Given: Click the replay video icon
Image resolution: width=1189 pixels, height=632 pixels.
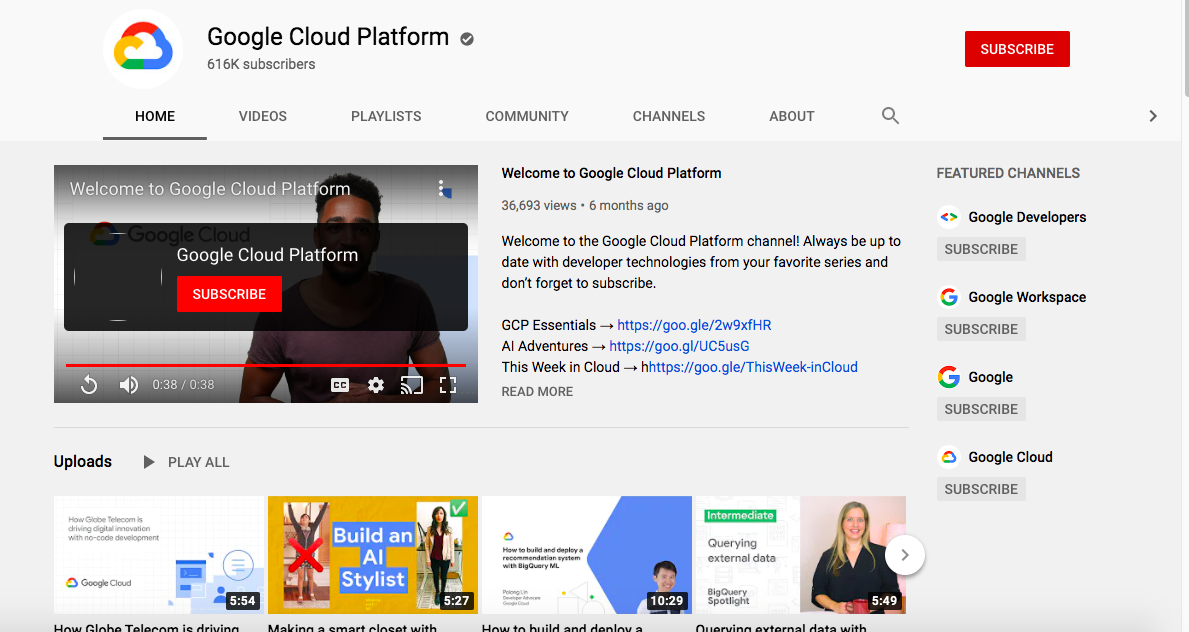Looking at the screenshot, I should pos(89,385).
